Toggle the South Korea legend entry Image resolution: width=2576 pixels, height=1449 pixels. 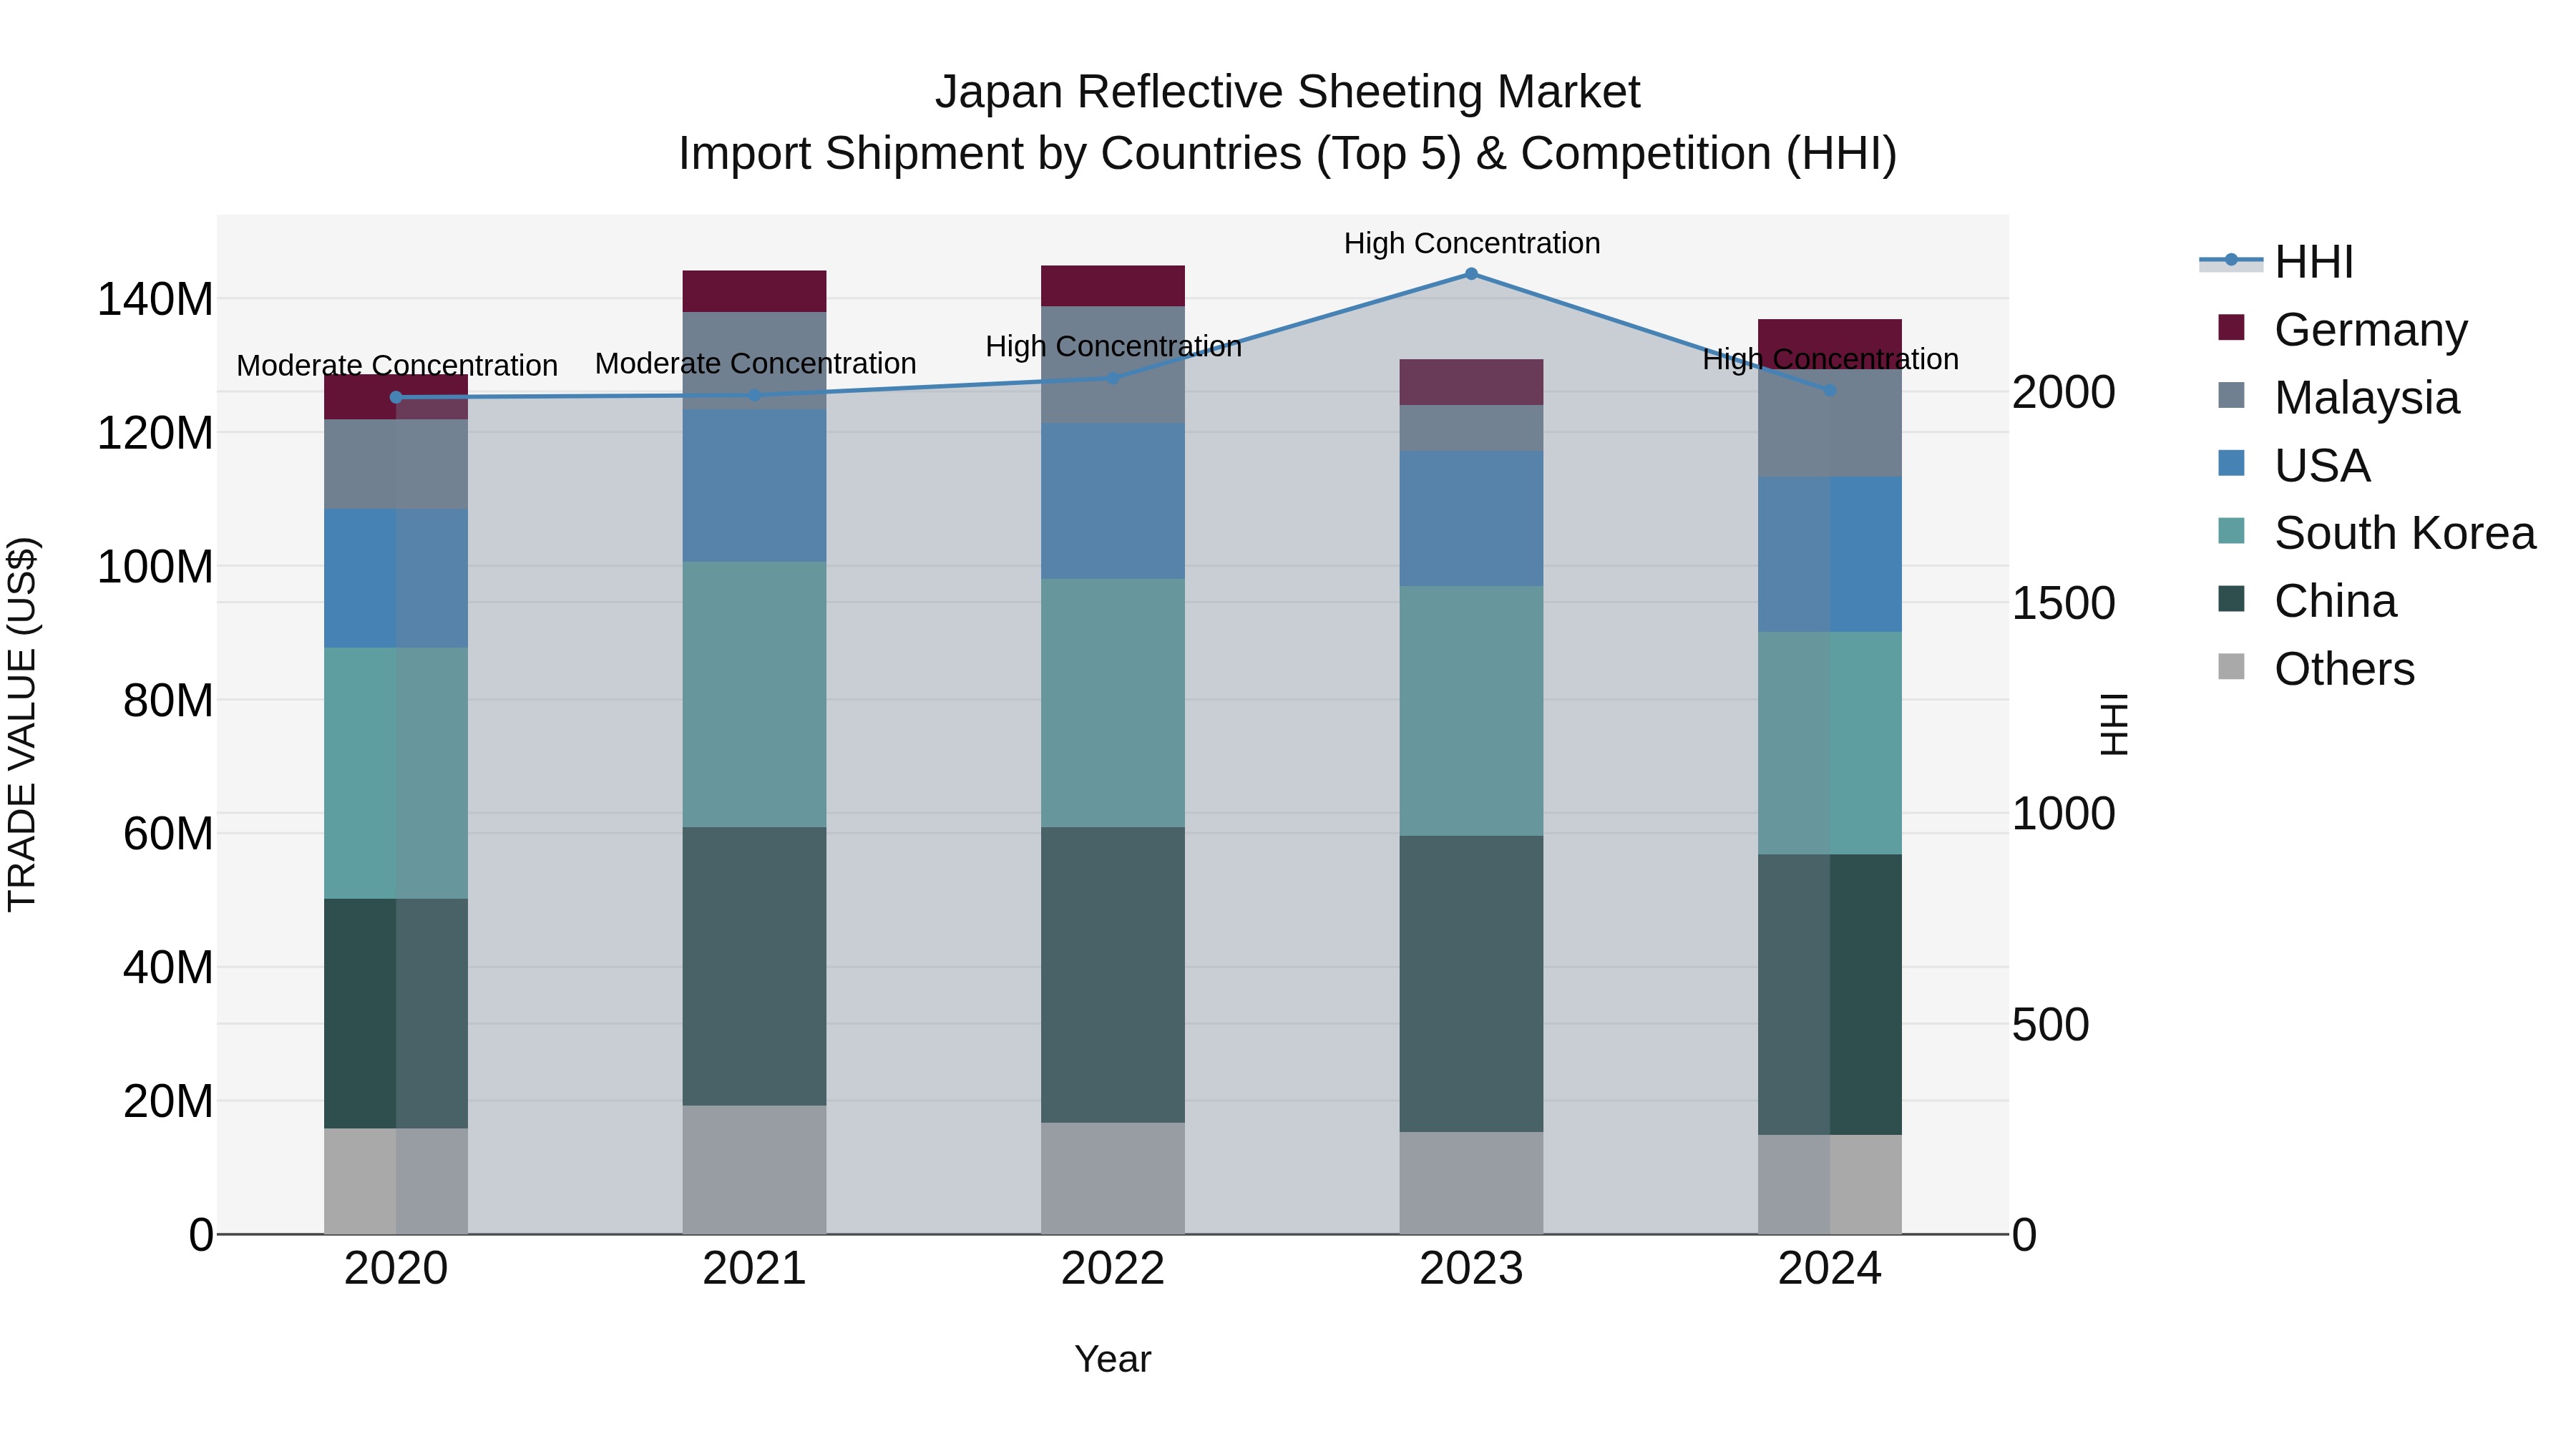pyautogui.click(x=2376, y=533)
